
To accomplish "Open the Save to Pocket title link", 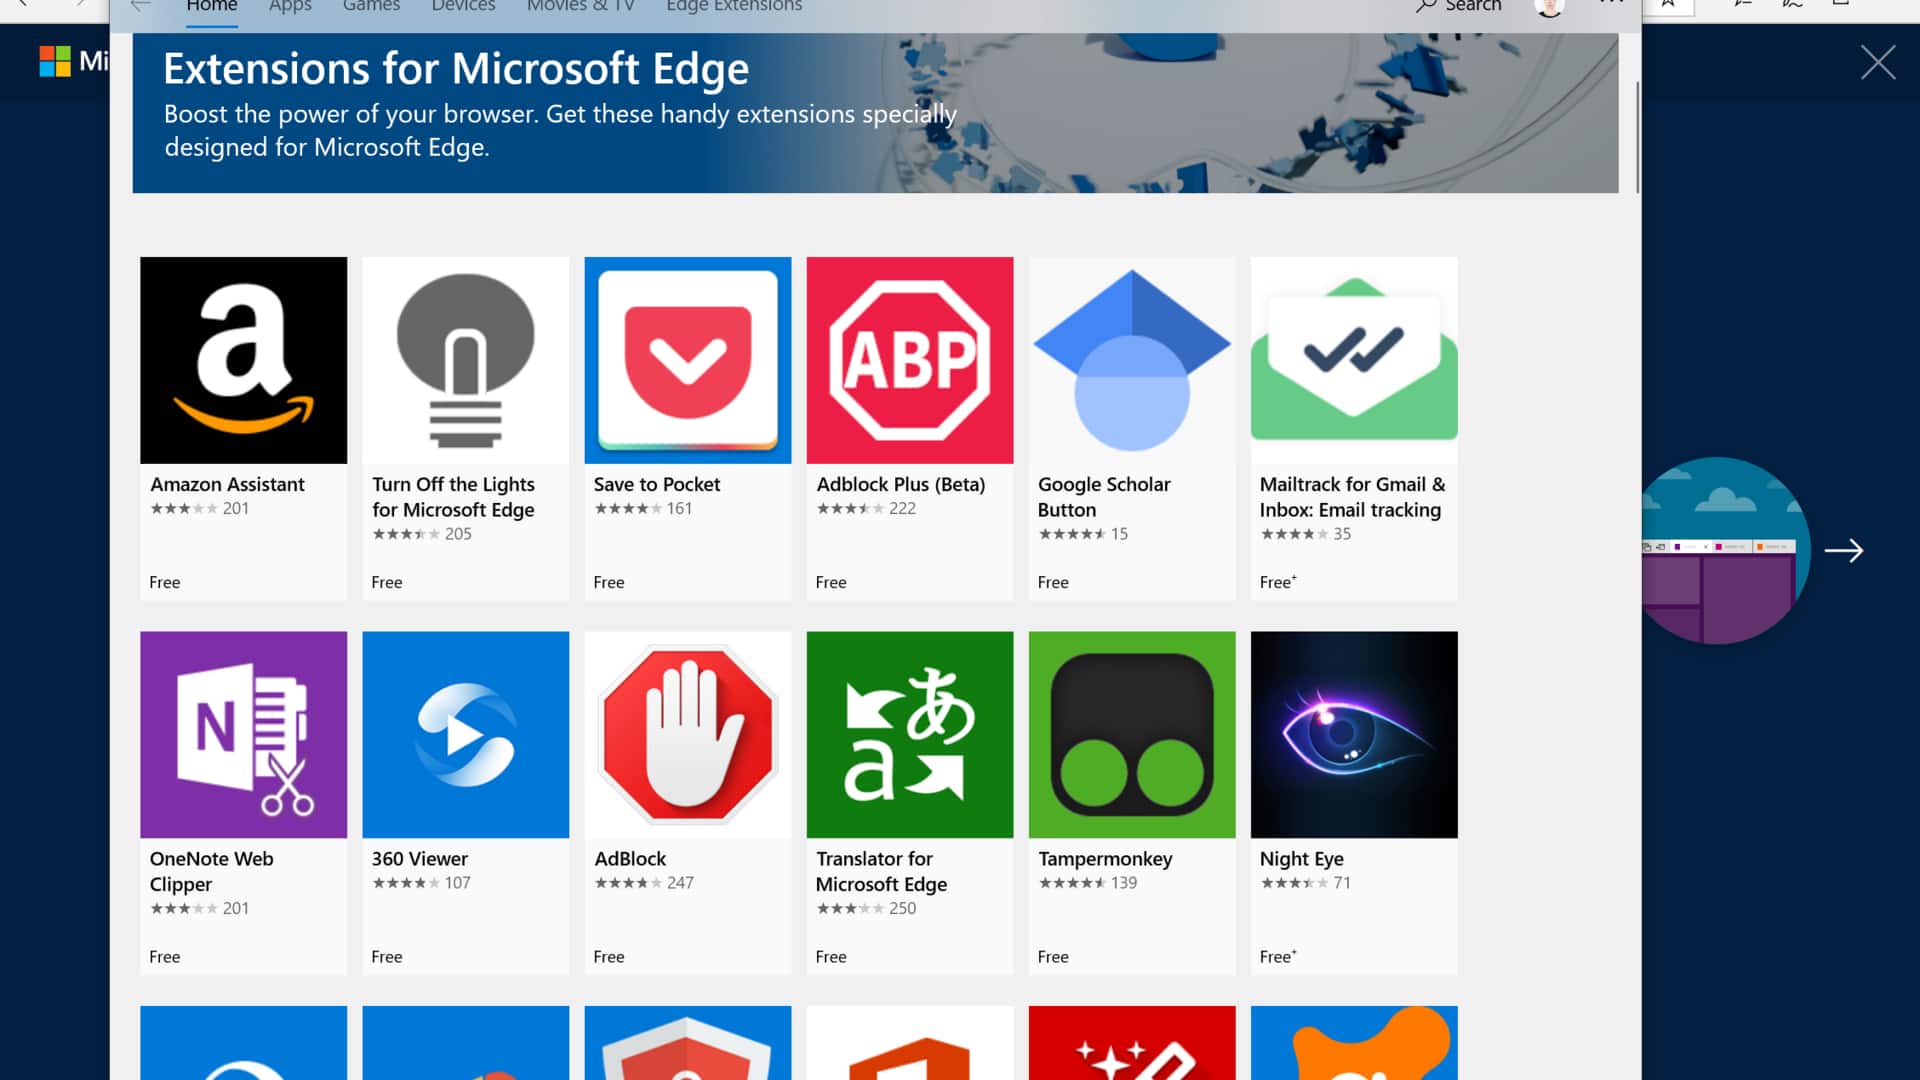I will [656, 484].
